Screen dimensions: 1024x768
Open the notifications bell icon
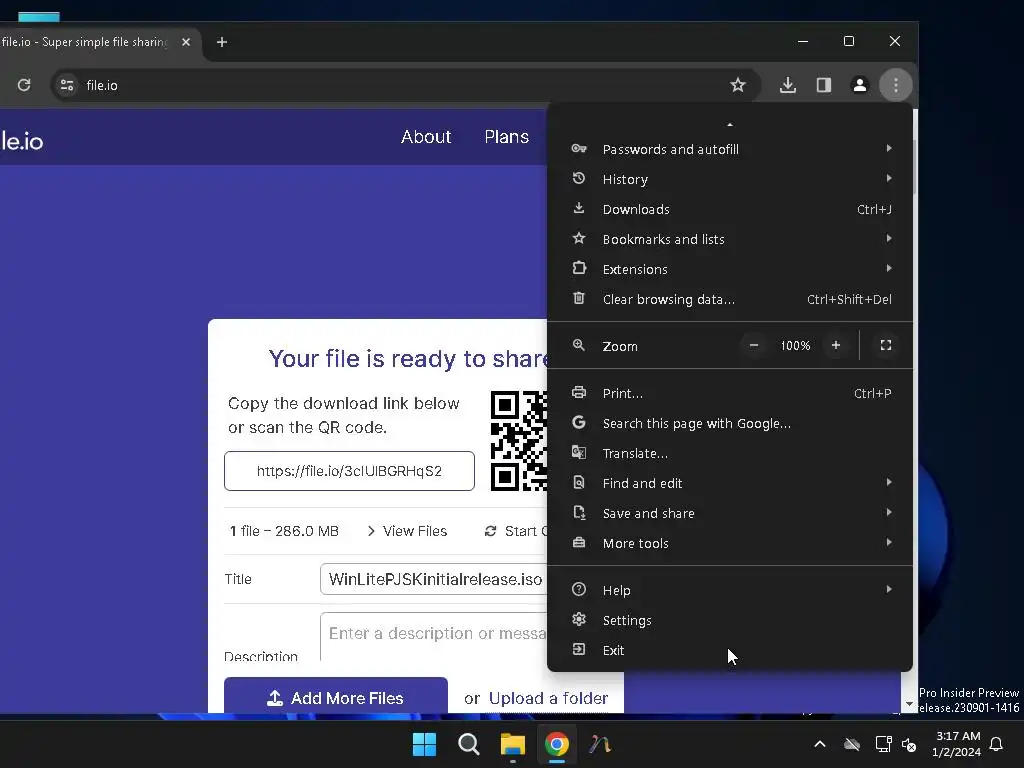pyautogui.click(x=997, y=743)
